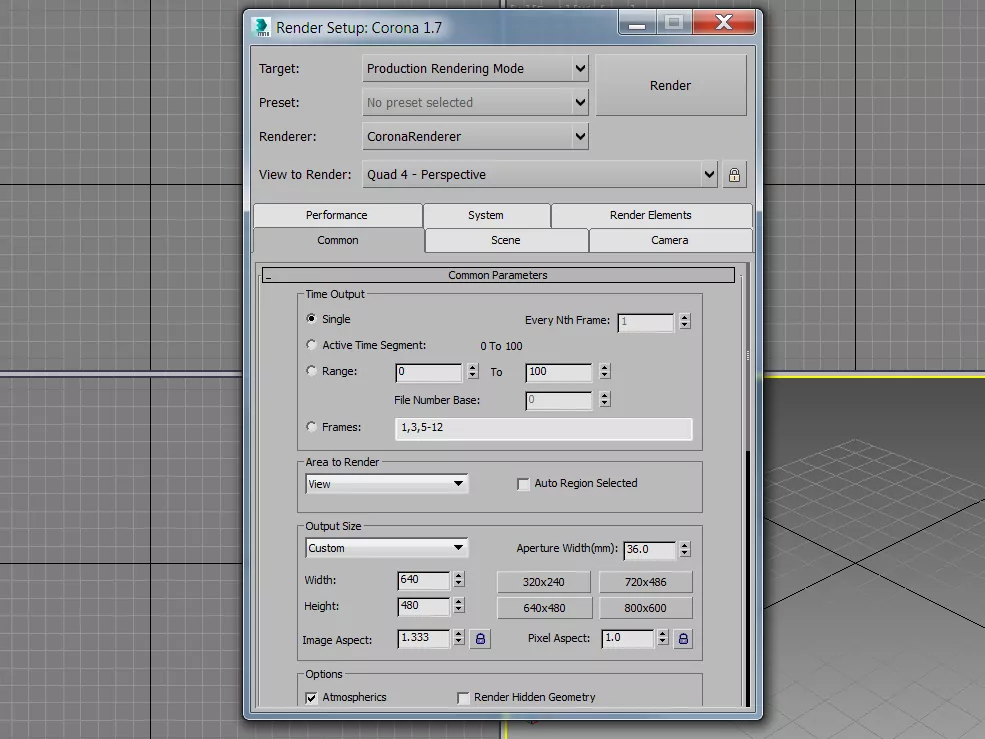
Task: Toggle the Atmospherics checkbox
Action: click(311, 697)
